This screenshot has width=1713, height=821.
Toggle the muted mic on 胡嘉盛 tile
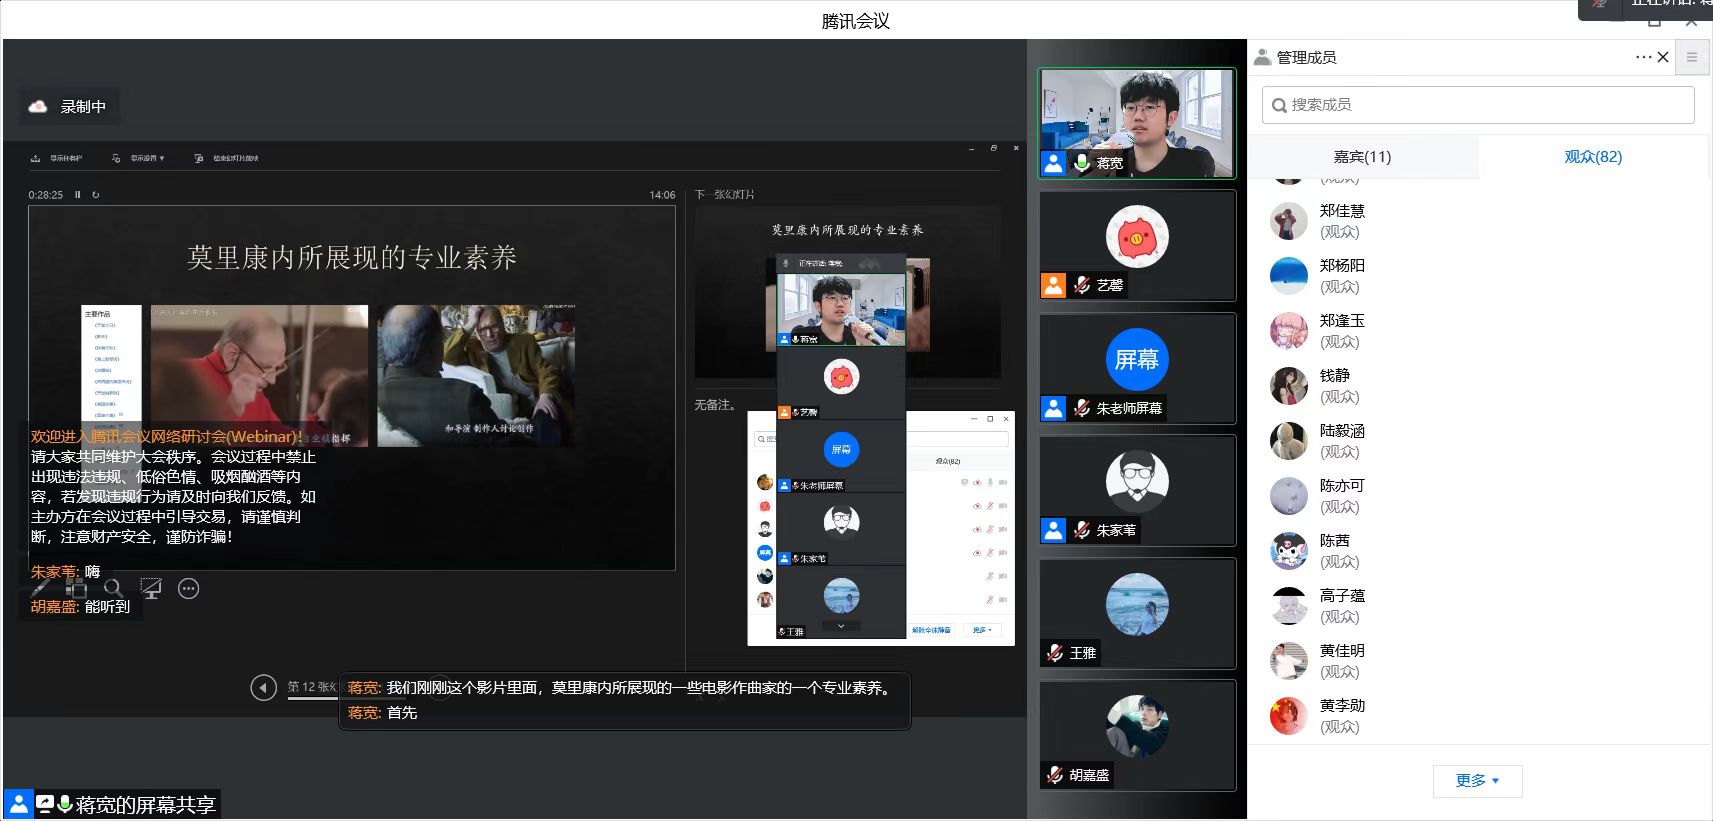click(x=1055, y=775)
